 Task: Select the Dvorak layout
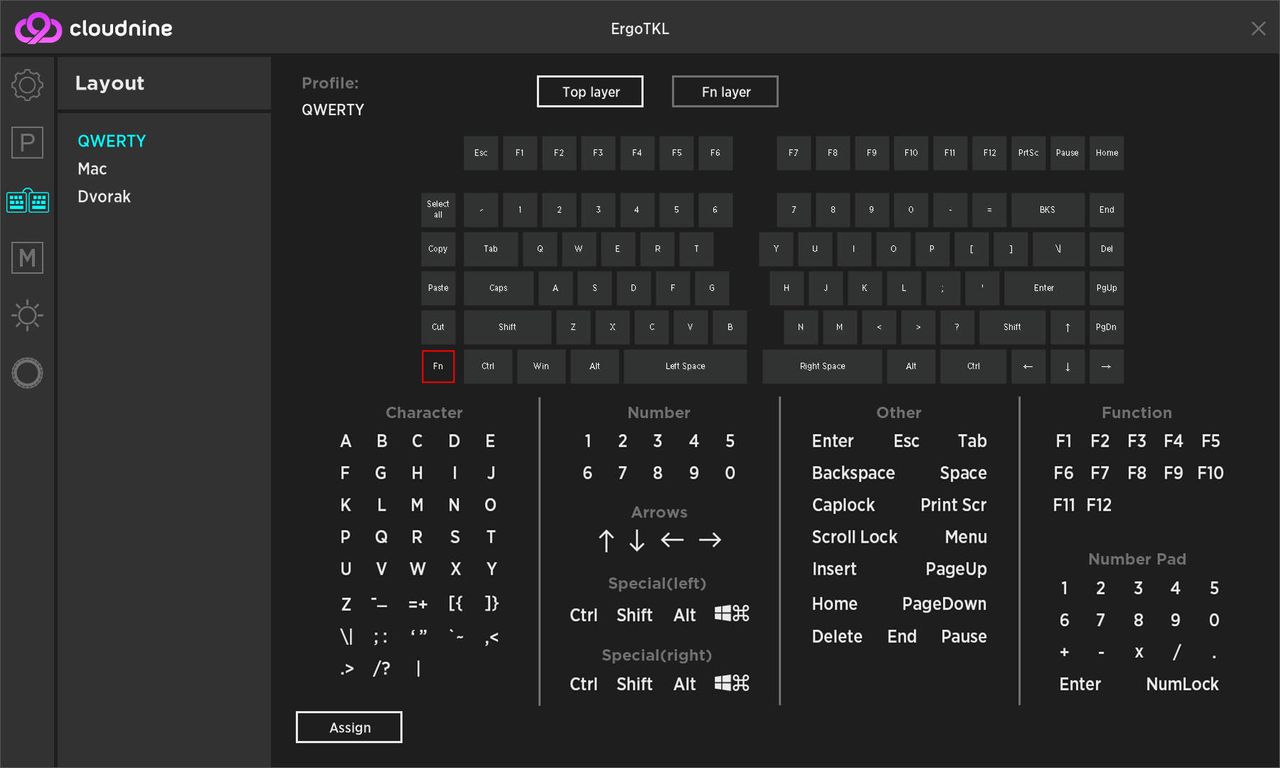(x=104, y=197)
